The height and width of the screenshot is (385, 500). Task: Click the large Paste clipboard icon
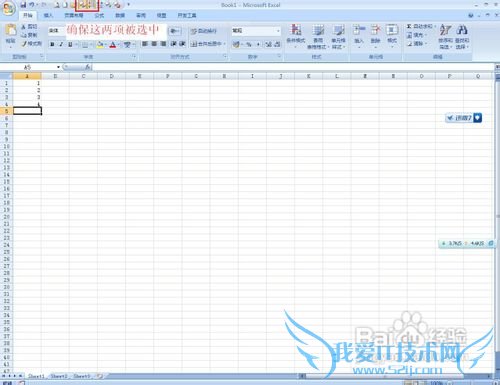coord(11,30)
